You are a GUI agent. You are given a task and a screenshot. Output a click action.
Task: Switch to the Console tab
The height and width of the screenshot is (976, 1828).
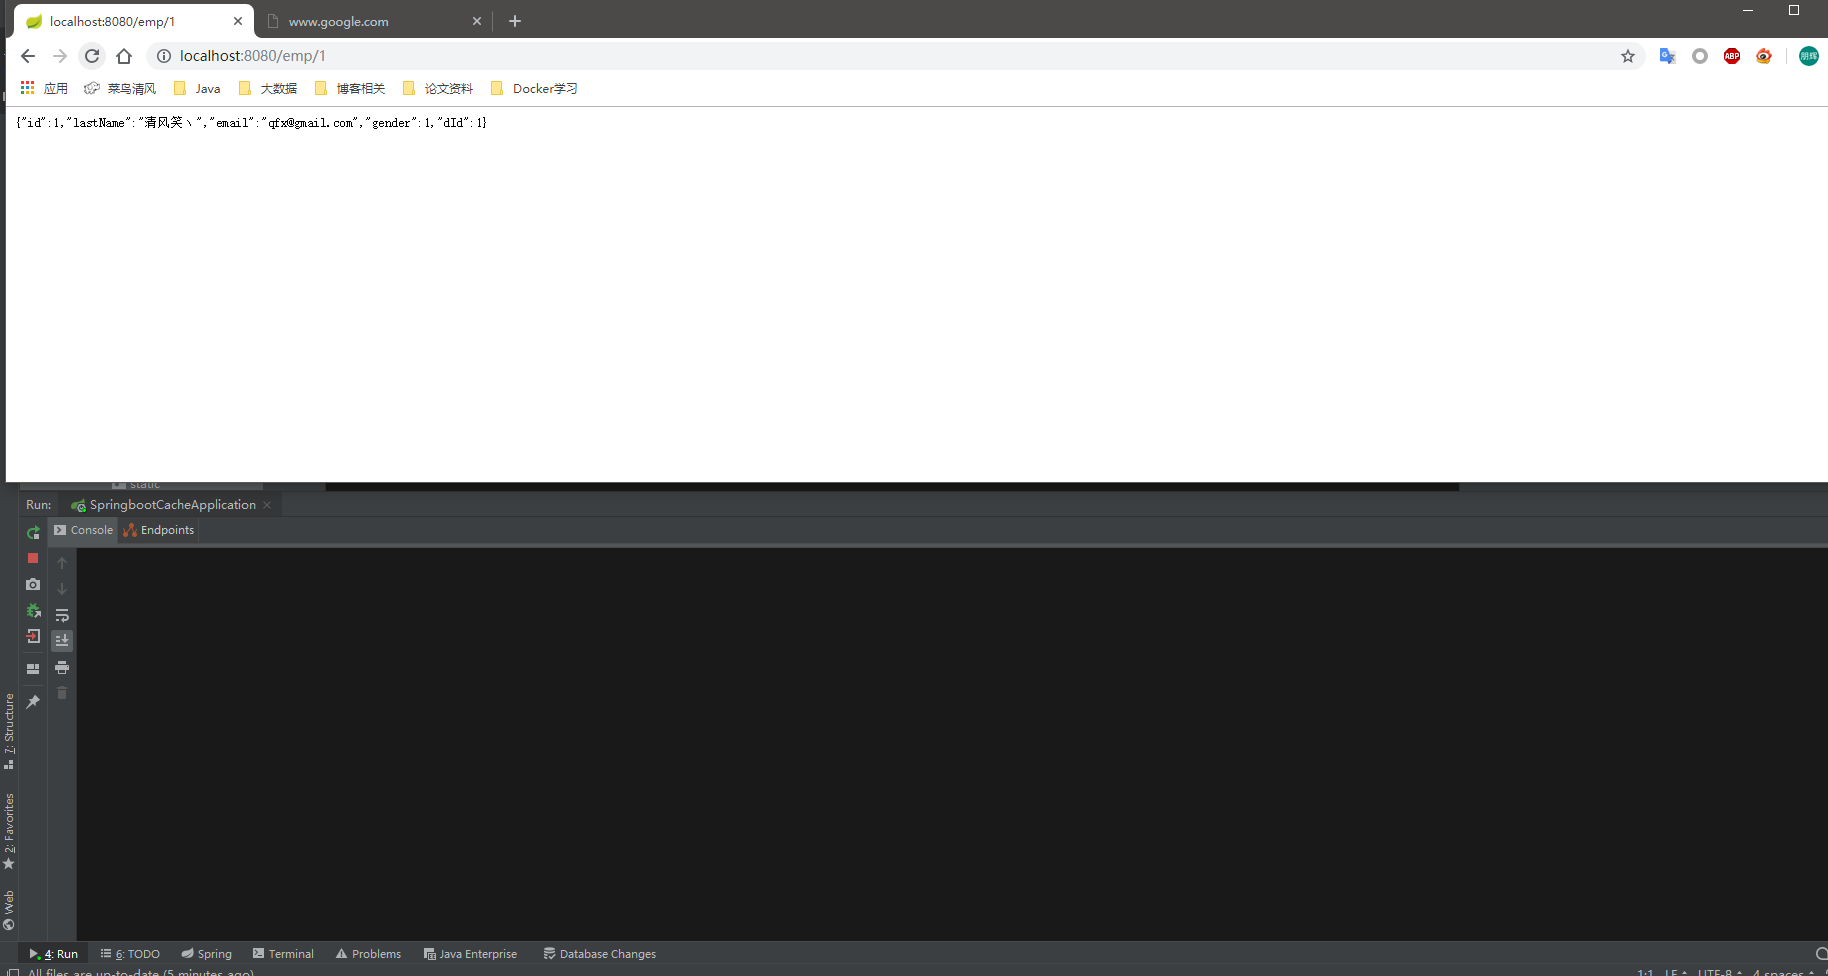pyautogui.click(x=84, y=530)
